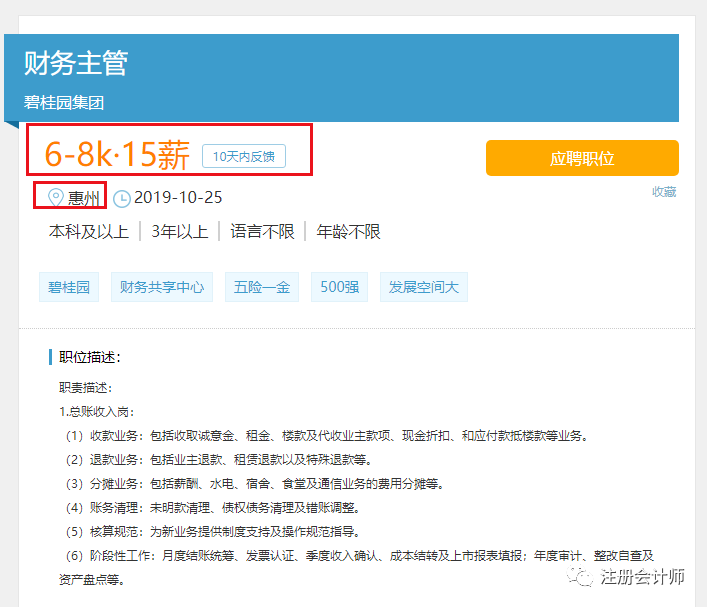This screenshot has width=707, height=607.
Task: Select the 500强 tag
Action: (x=340, y=287)
